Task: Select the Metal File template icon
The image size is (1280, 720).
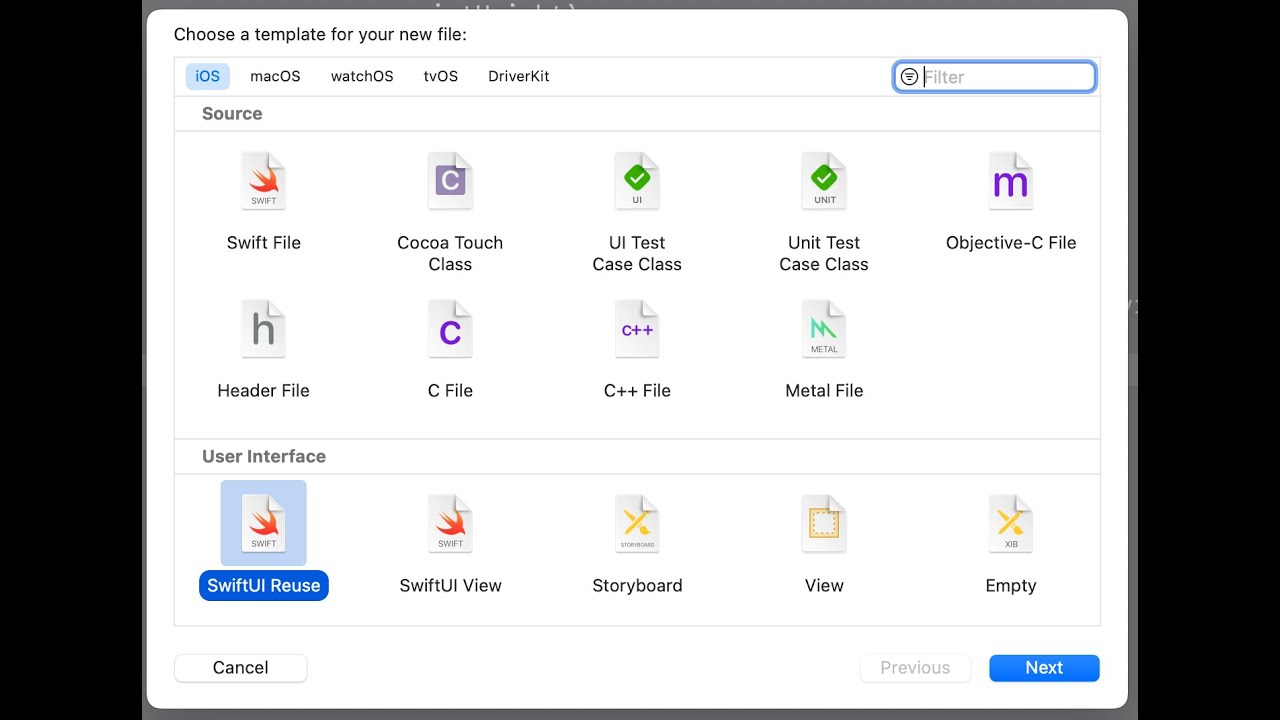Action: (824, 329)
